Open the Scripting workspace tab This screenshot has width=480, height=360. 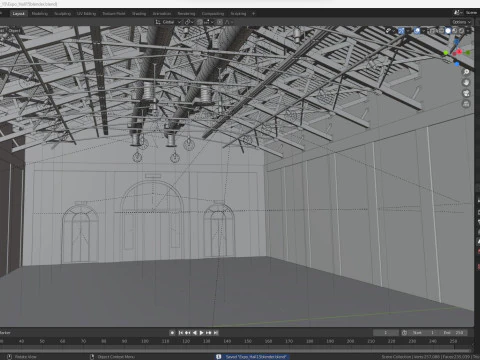click(x=238, y=14)
